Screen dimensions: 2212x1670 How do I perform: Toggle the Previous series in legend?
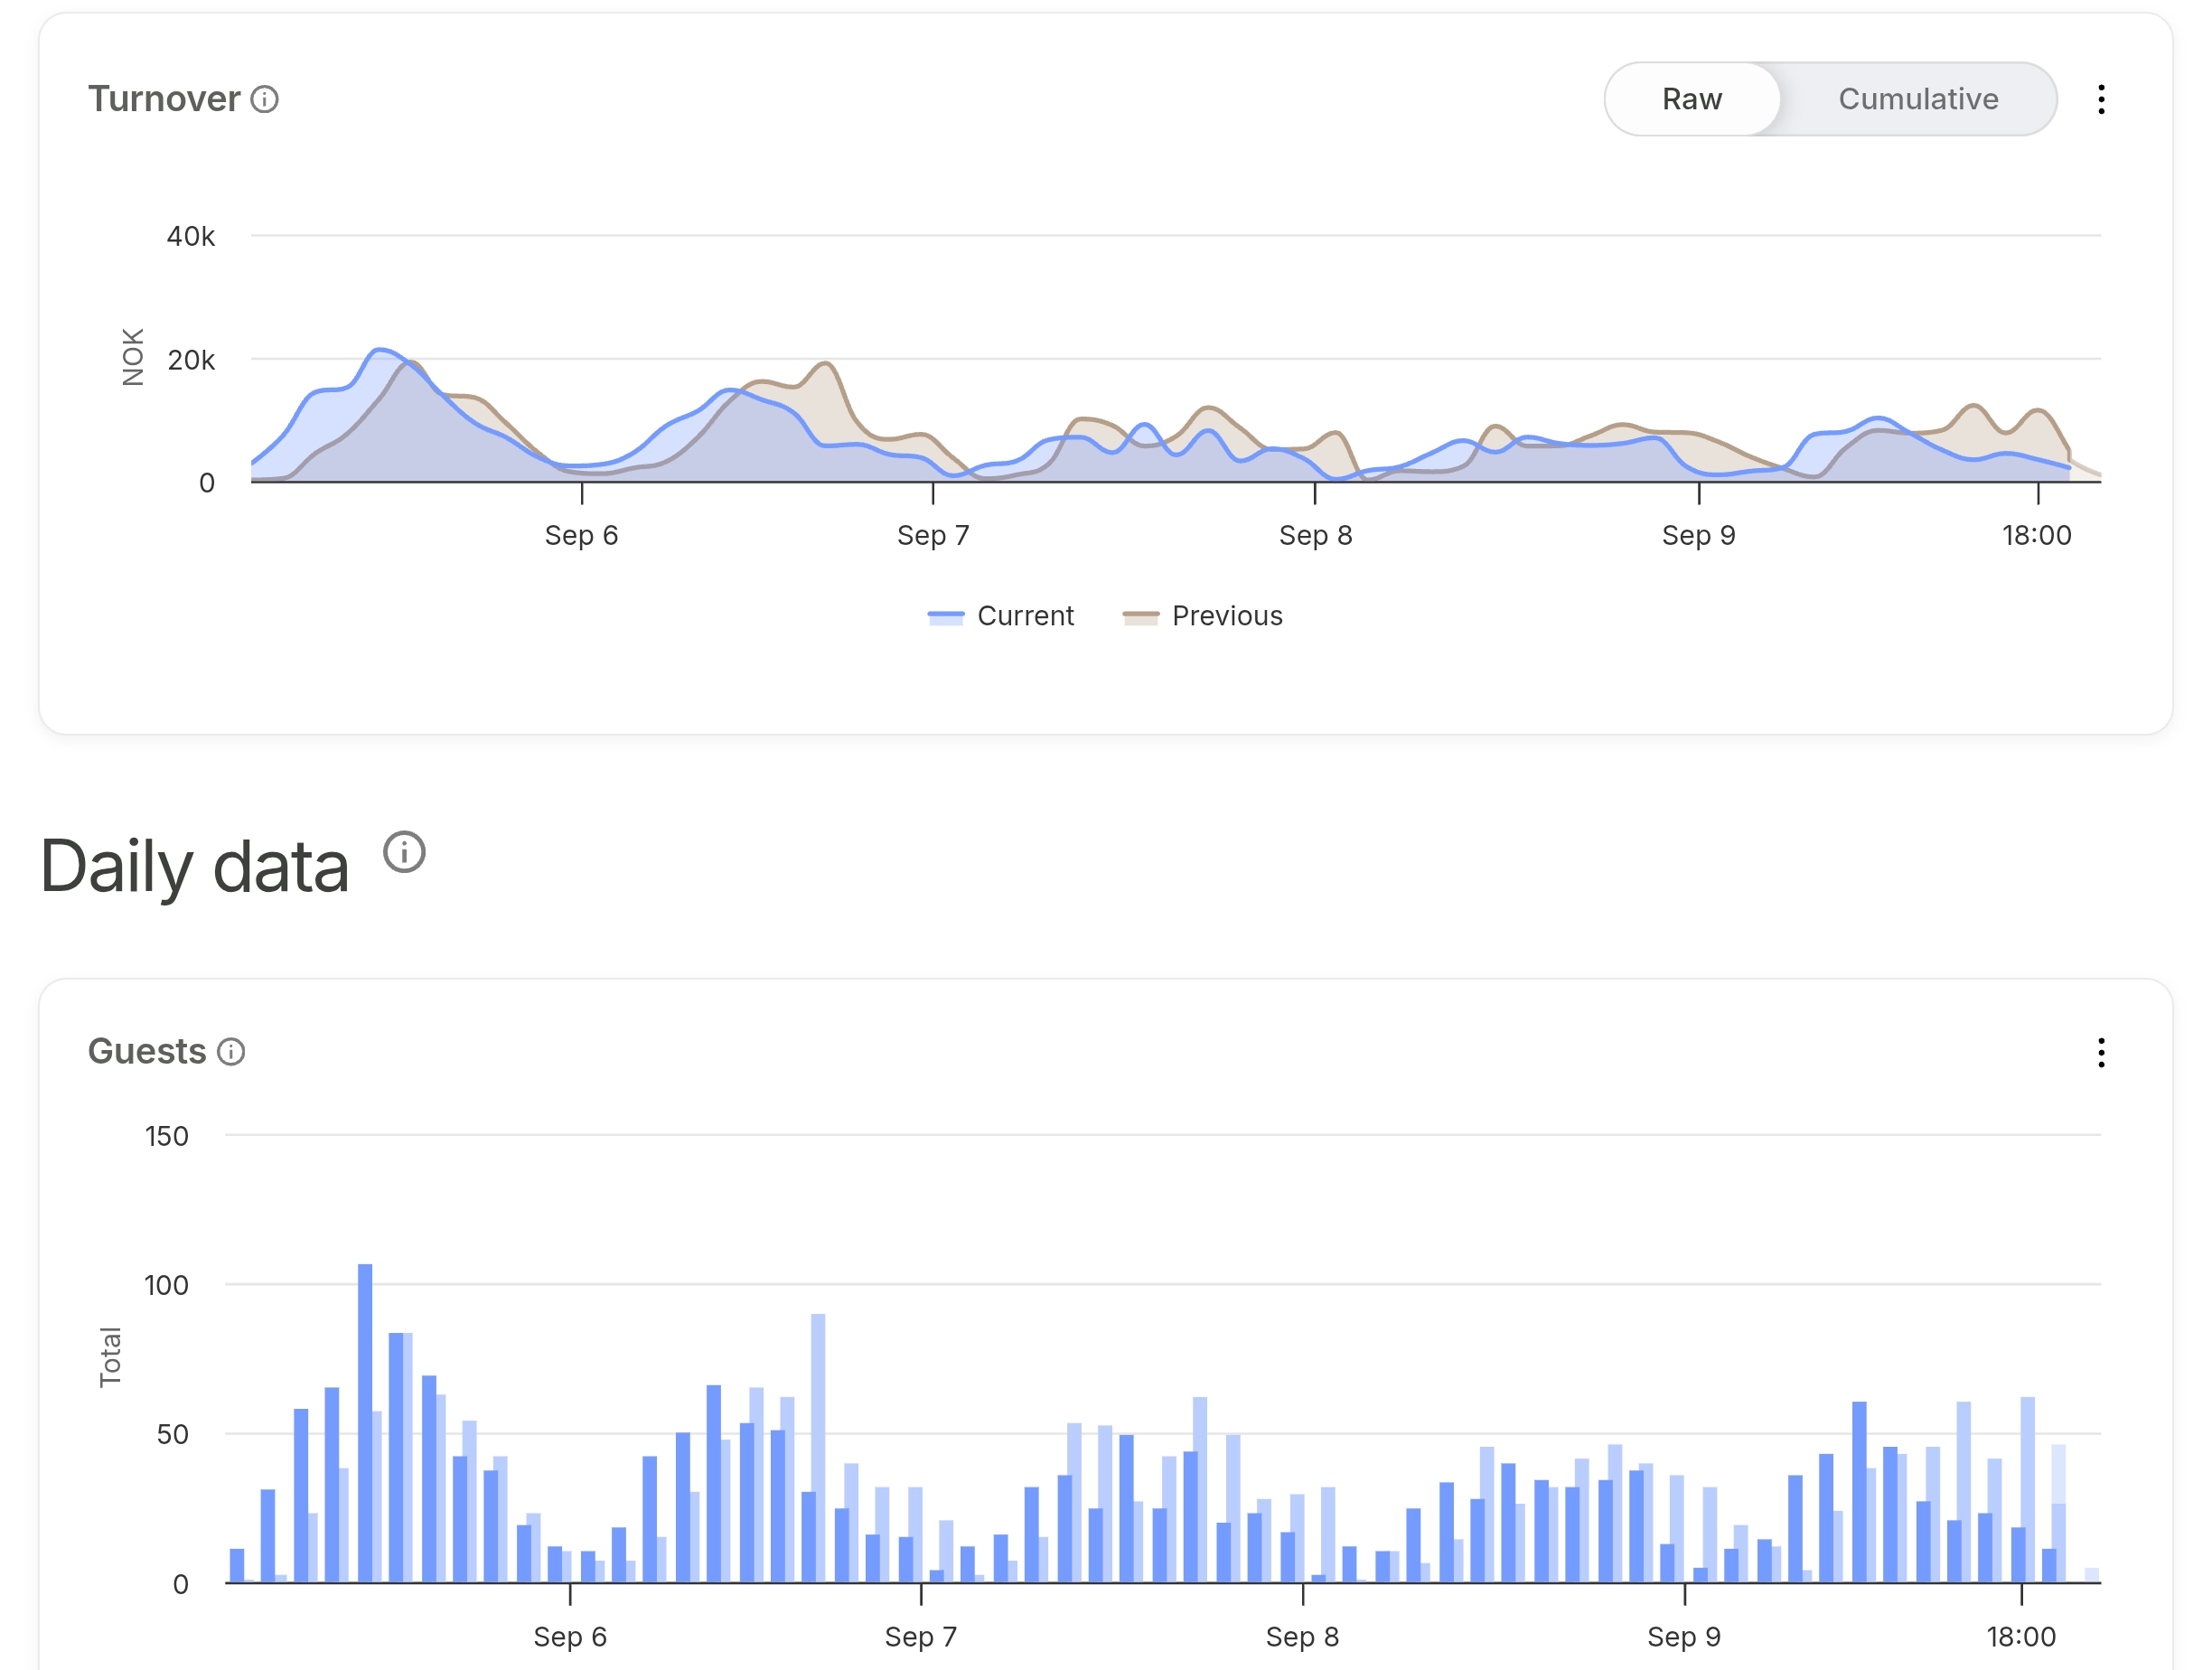click(1202, 616)
